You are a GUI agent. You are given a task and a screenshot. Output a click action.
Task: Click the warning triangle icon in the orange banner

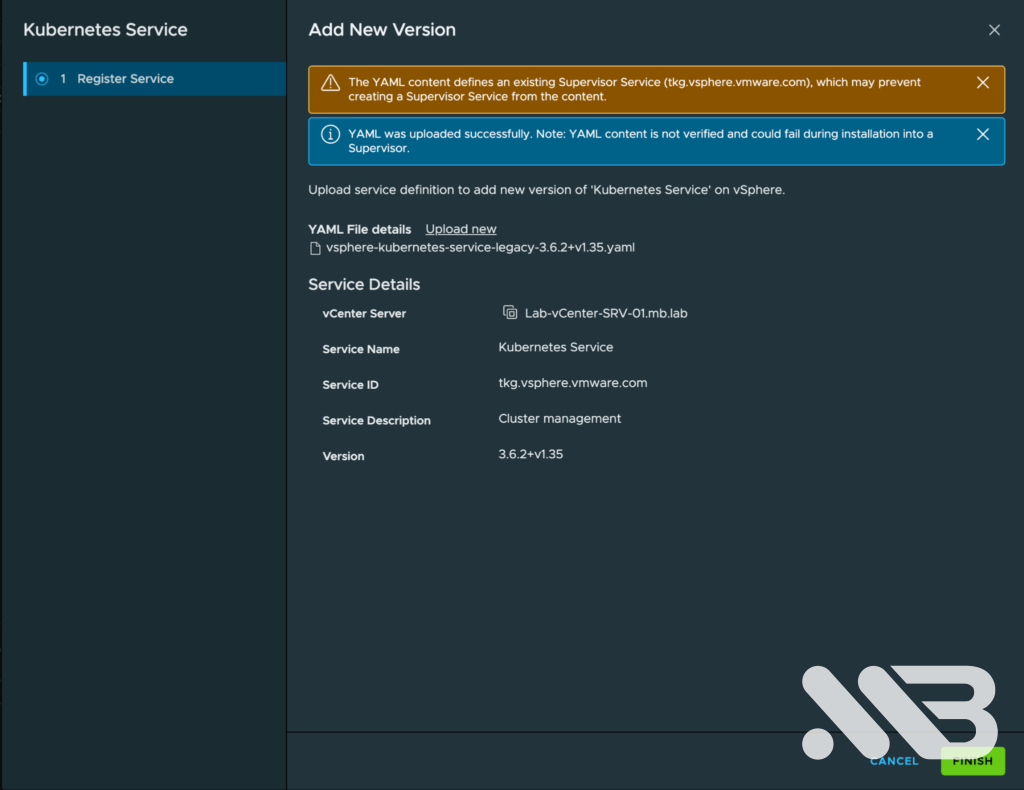(330, 83)
